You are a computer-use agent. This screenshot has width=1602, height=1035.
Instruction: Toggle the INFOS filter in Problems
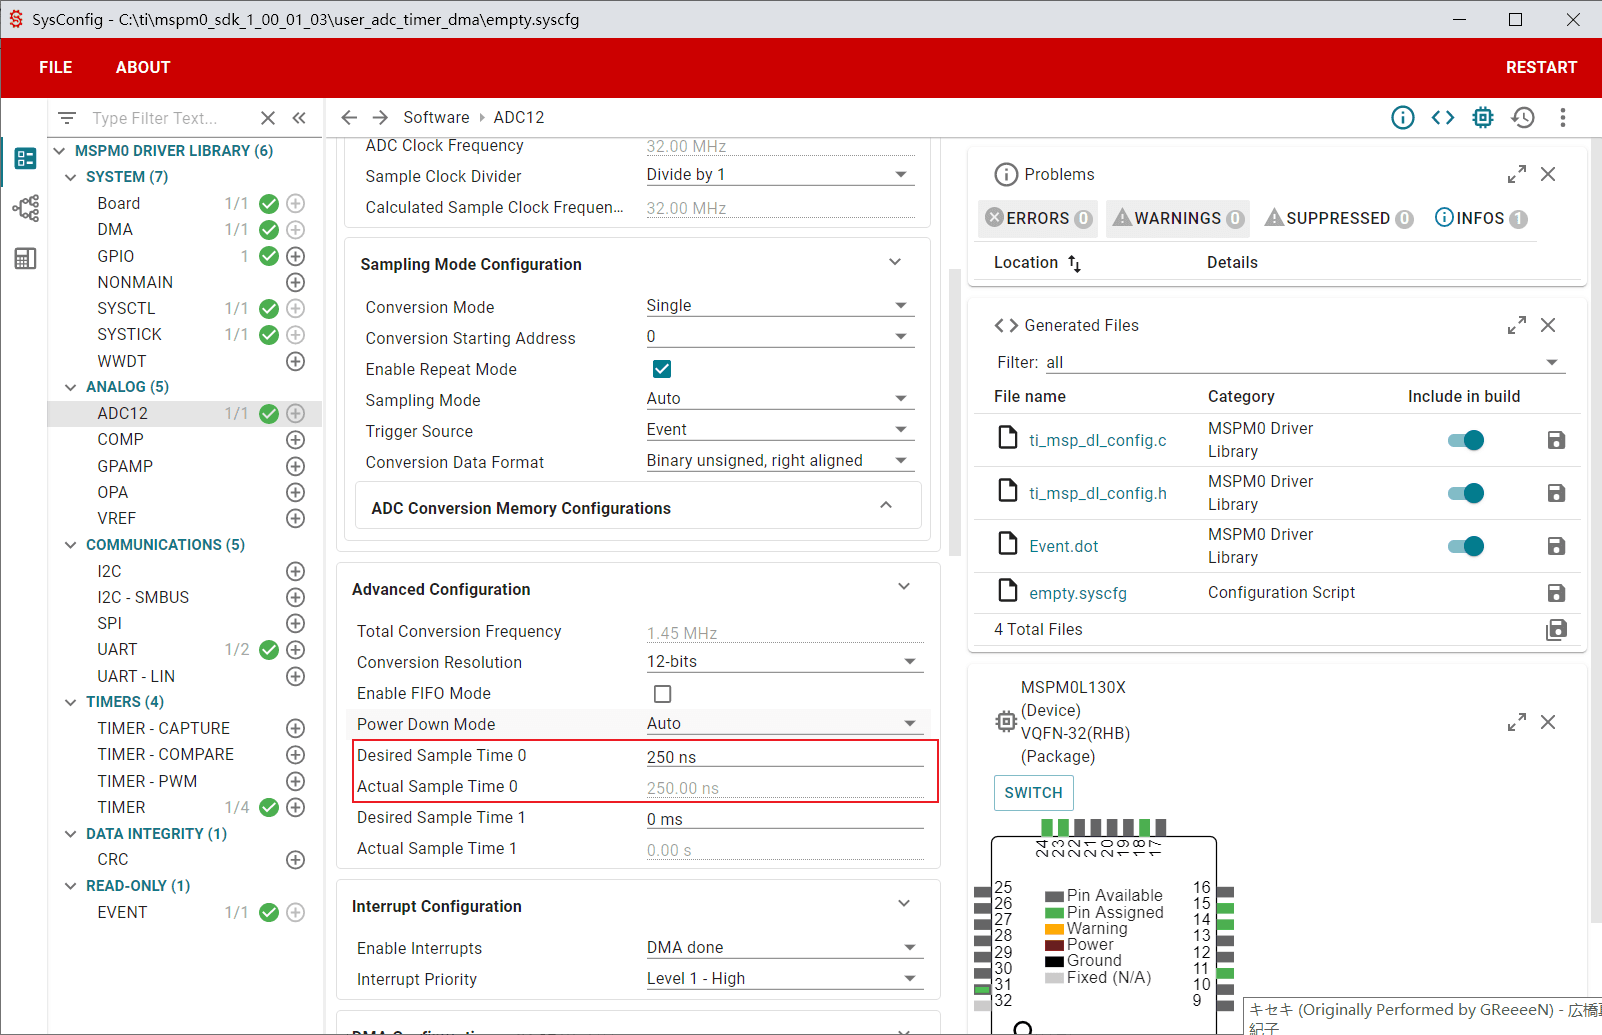click(1481, 218)
